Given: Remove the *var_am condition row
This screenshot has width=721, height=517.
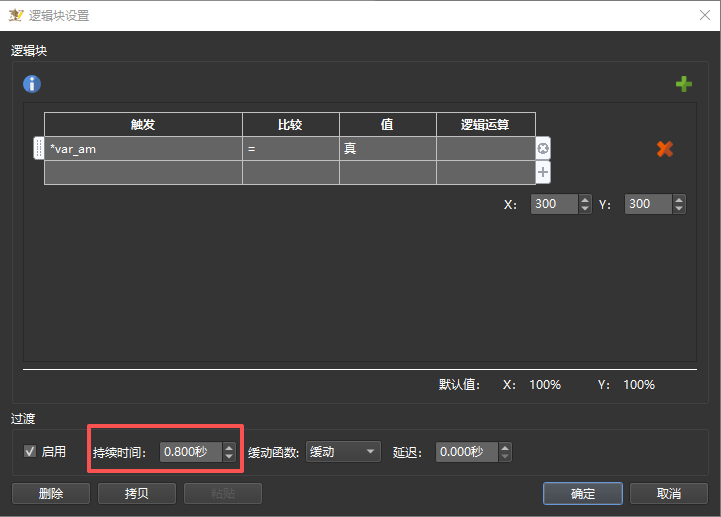Looking at the screenshot, I should [x=543, y=149].
